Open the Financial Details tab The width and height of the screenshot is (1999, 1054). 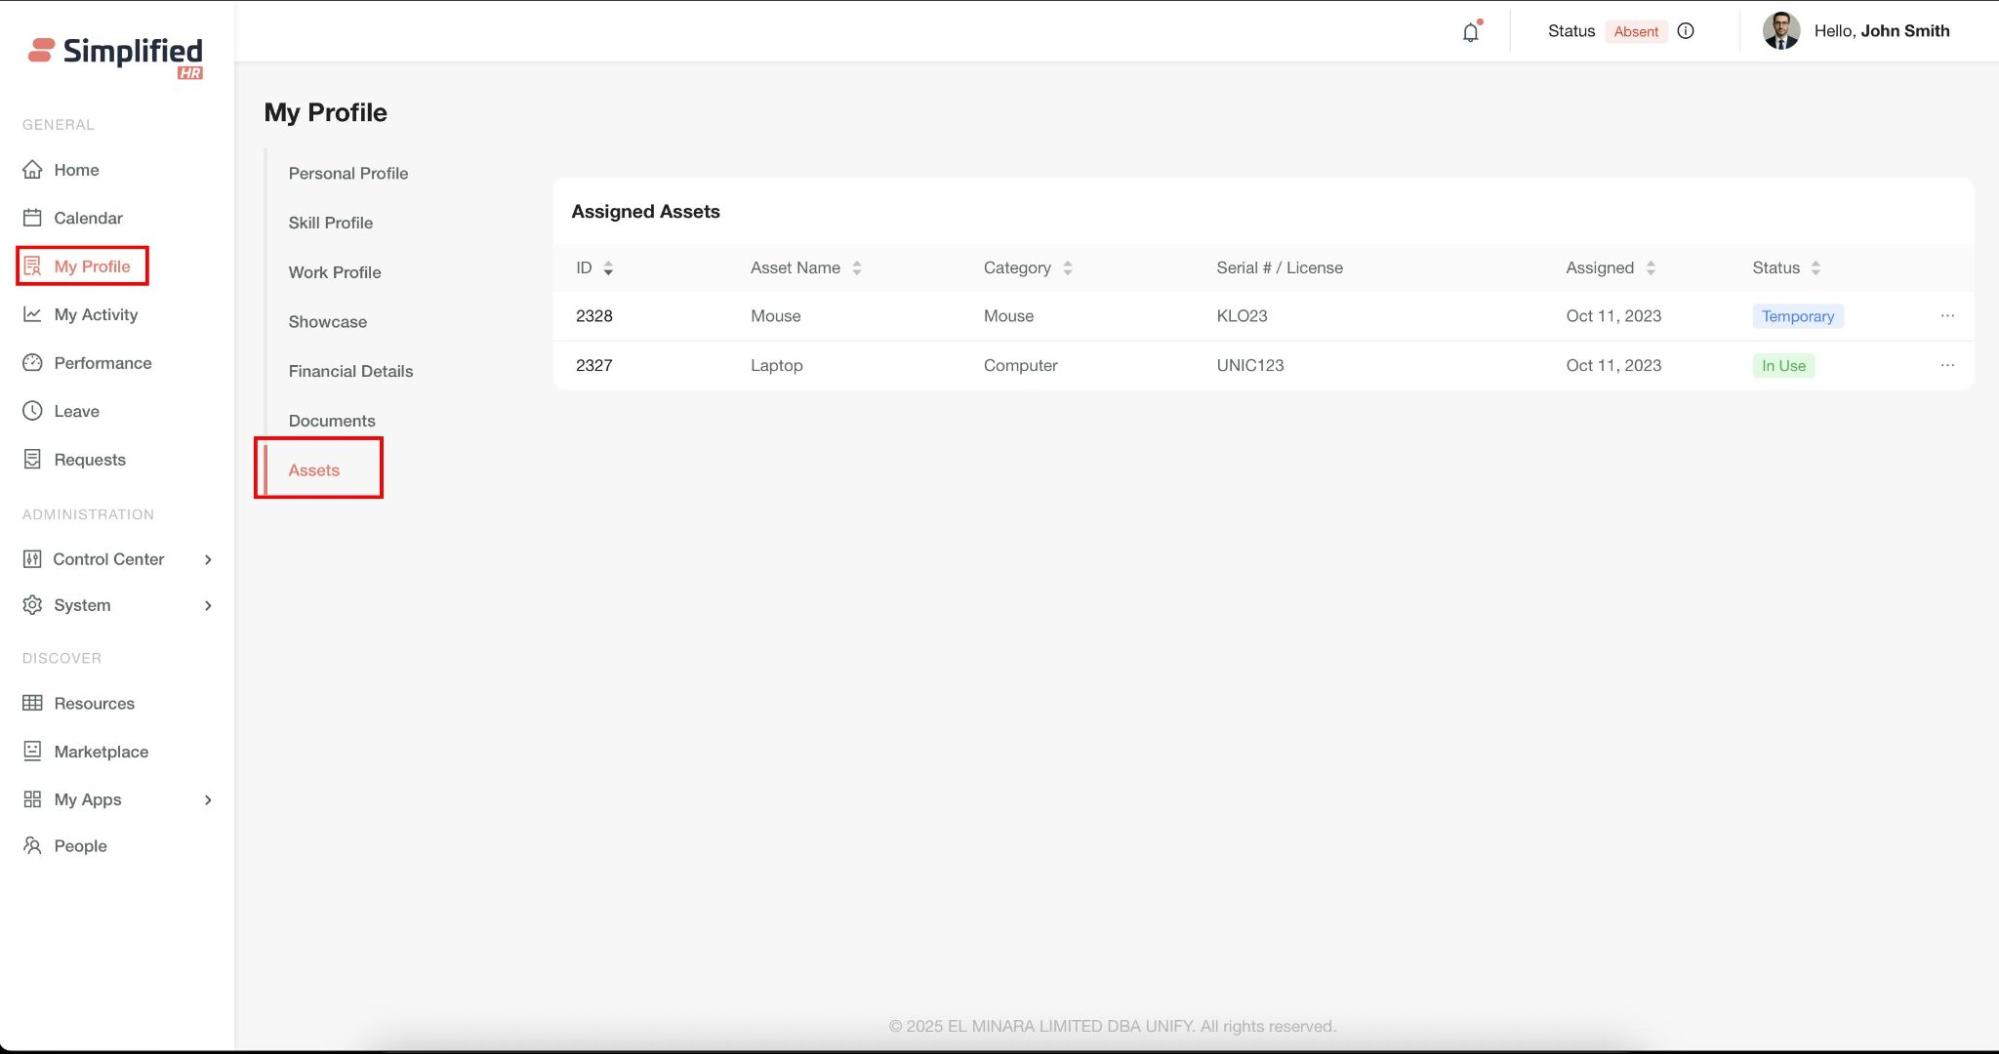pyautogui.click(x=350, y=371)
